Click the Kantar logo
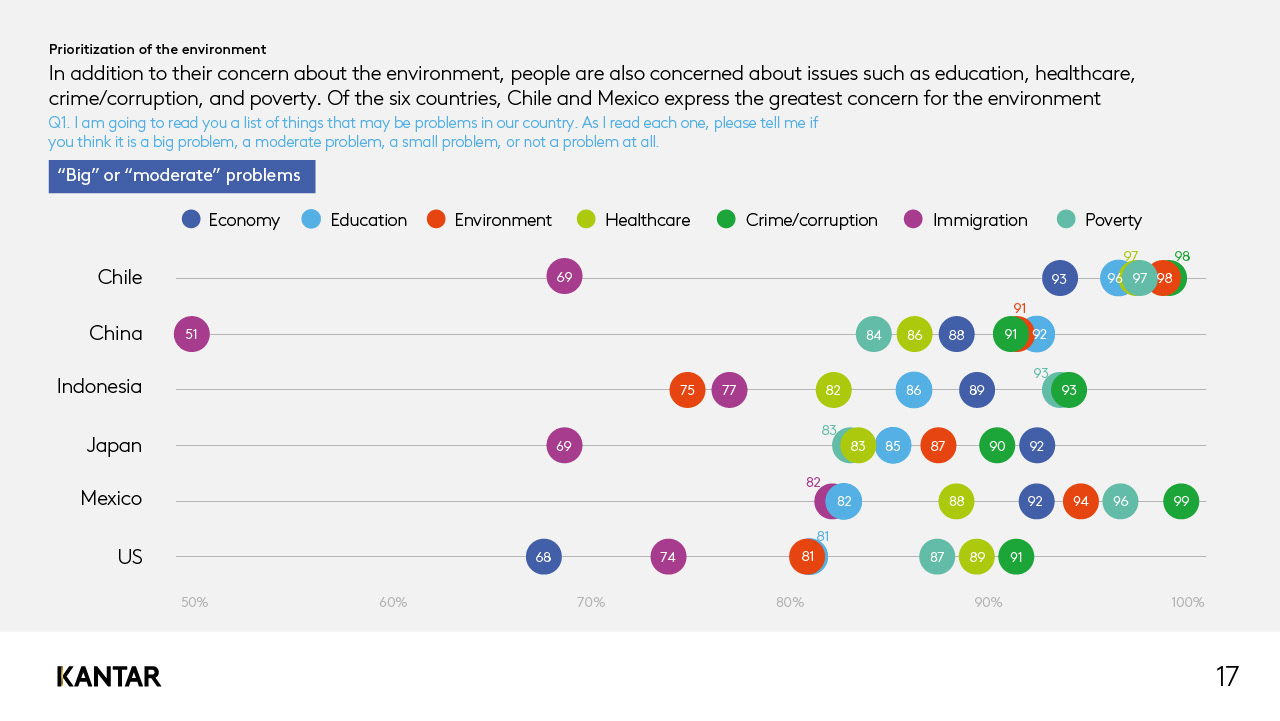Image resolution: width=1280 pixels, height=721 pixels. click(x=109, y=677)
